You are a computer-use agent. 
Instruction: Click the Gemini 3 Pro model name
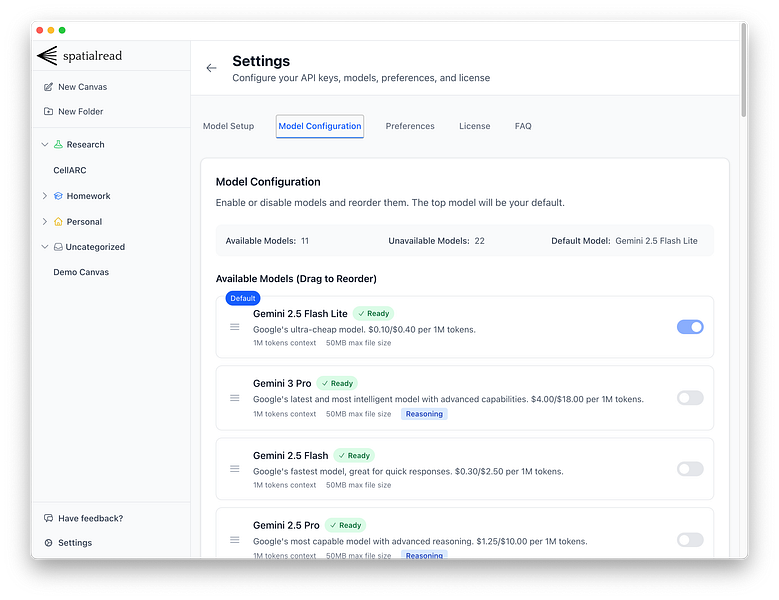[x=282, y=383]
